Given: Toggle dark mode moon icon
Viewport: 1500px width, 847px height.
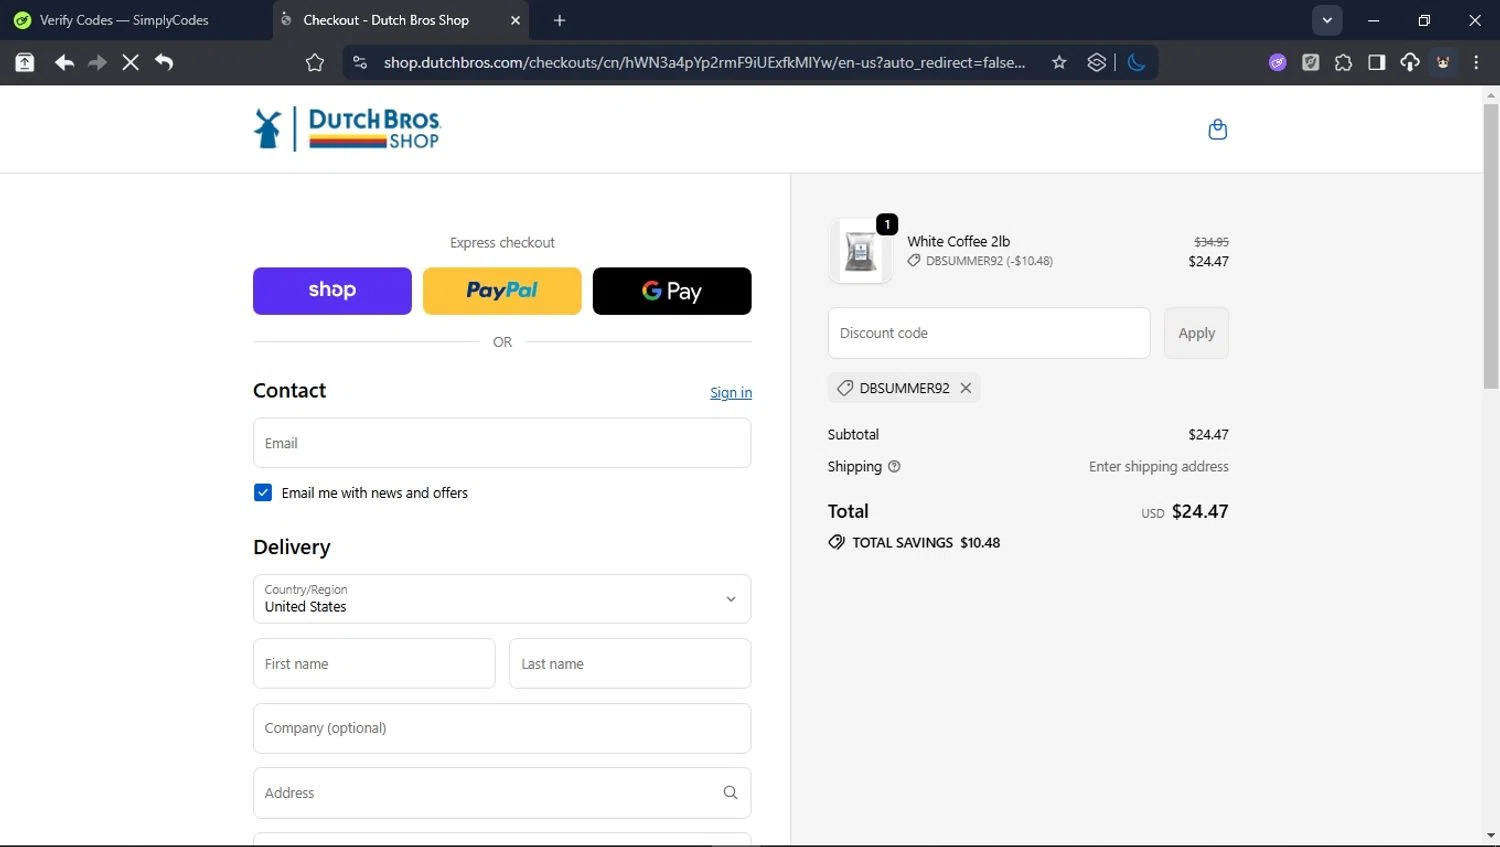Looking at the screenshot, I should tap(1136, 62).
